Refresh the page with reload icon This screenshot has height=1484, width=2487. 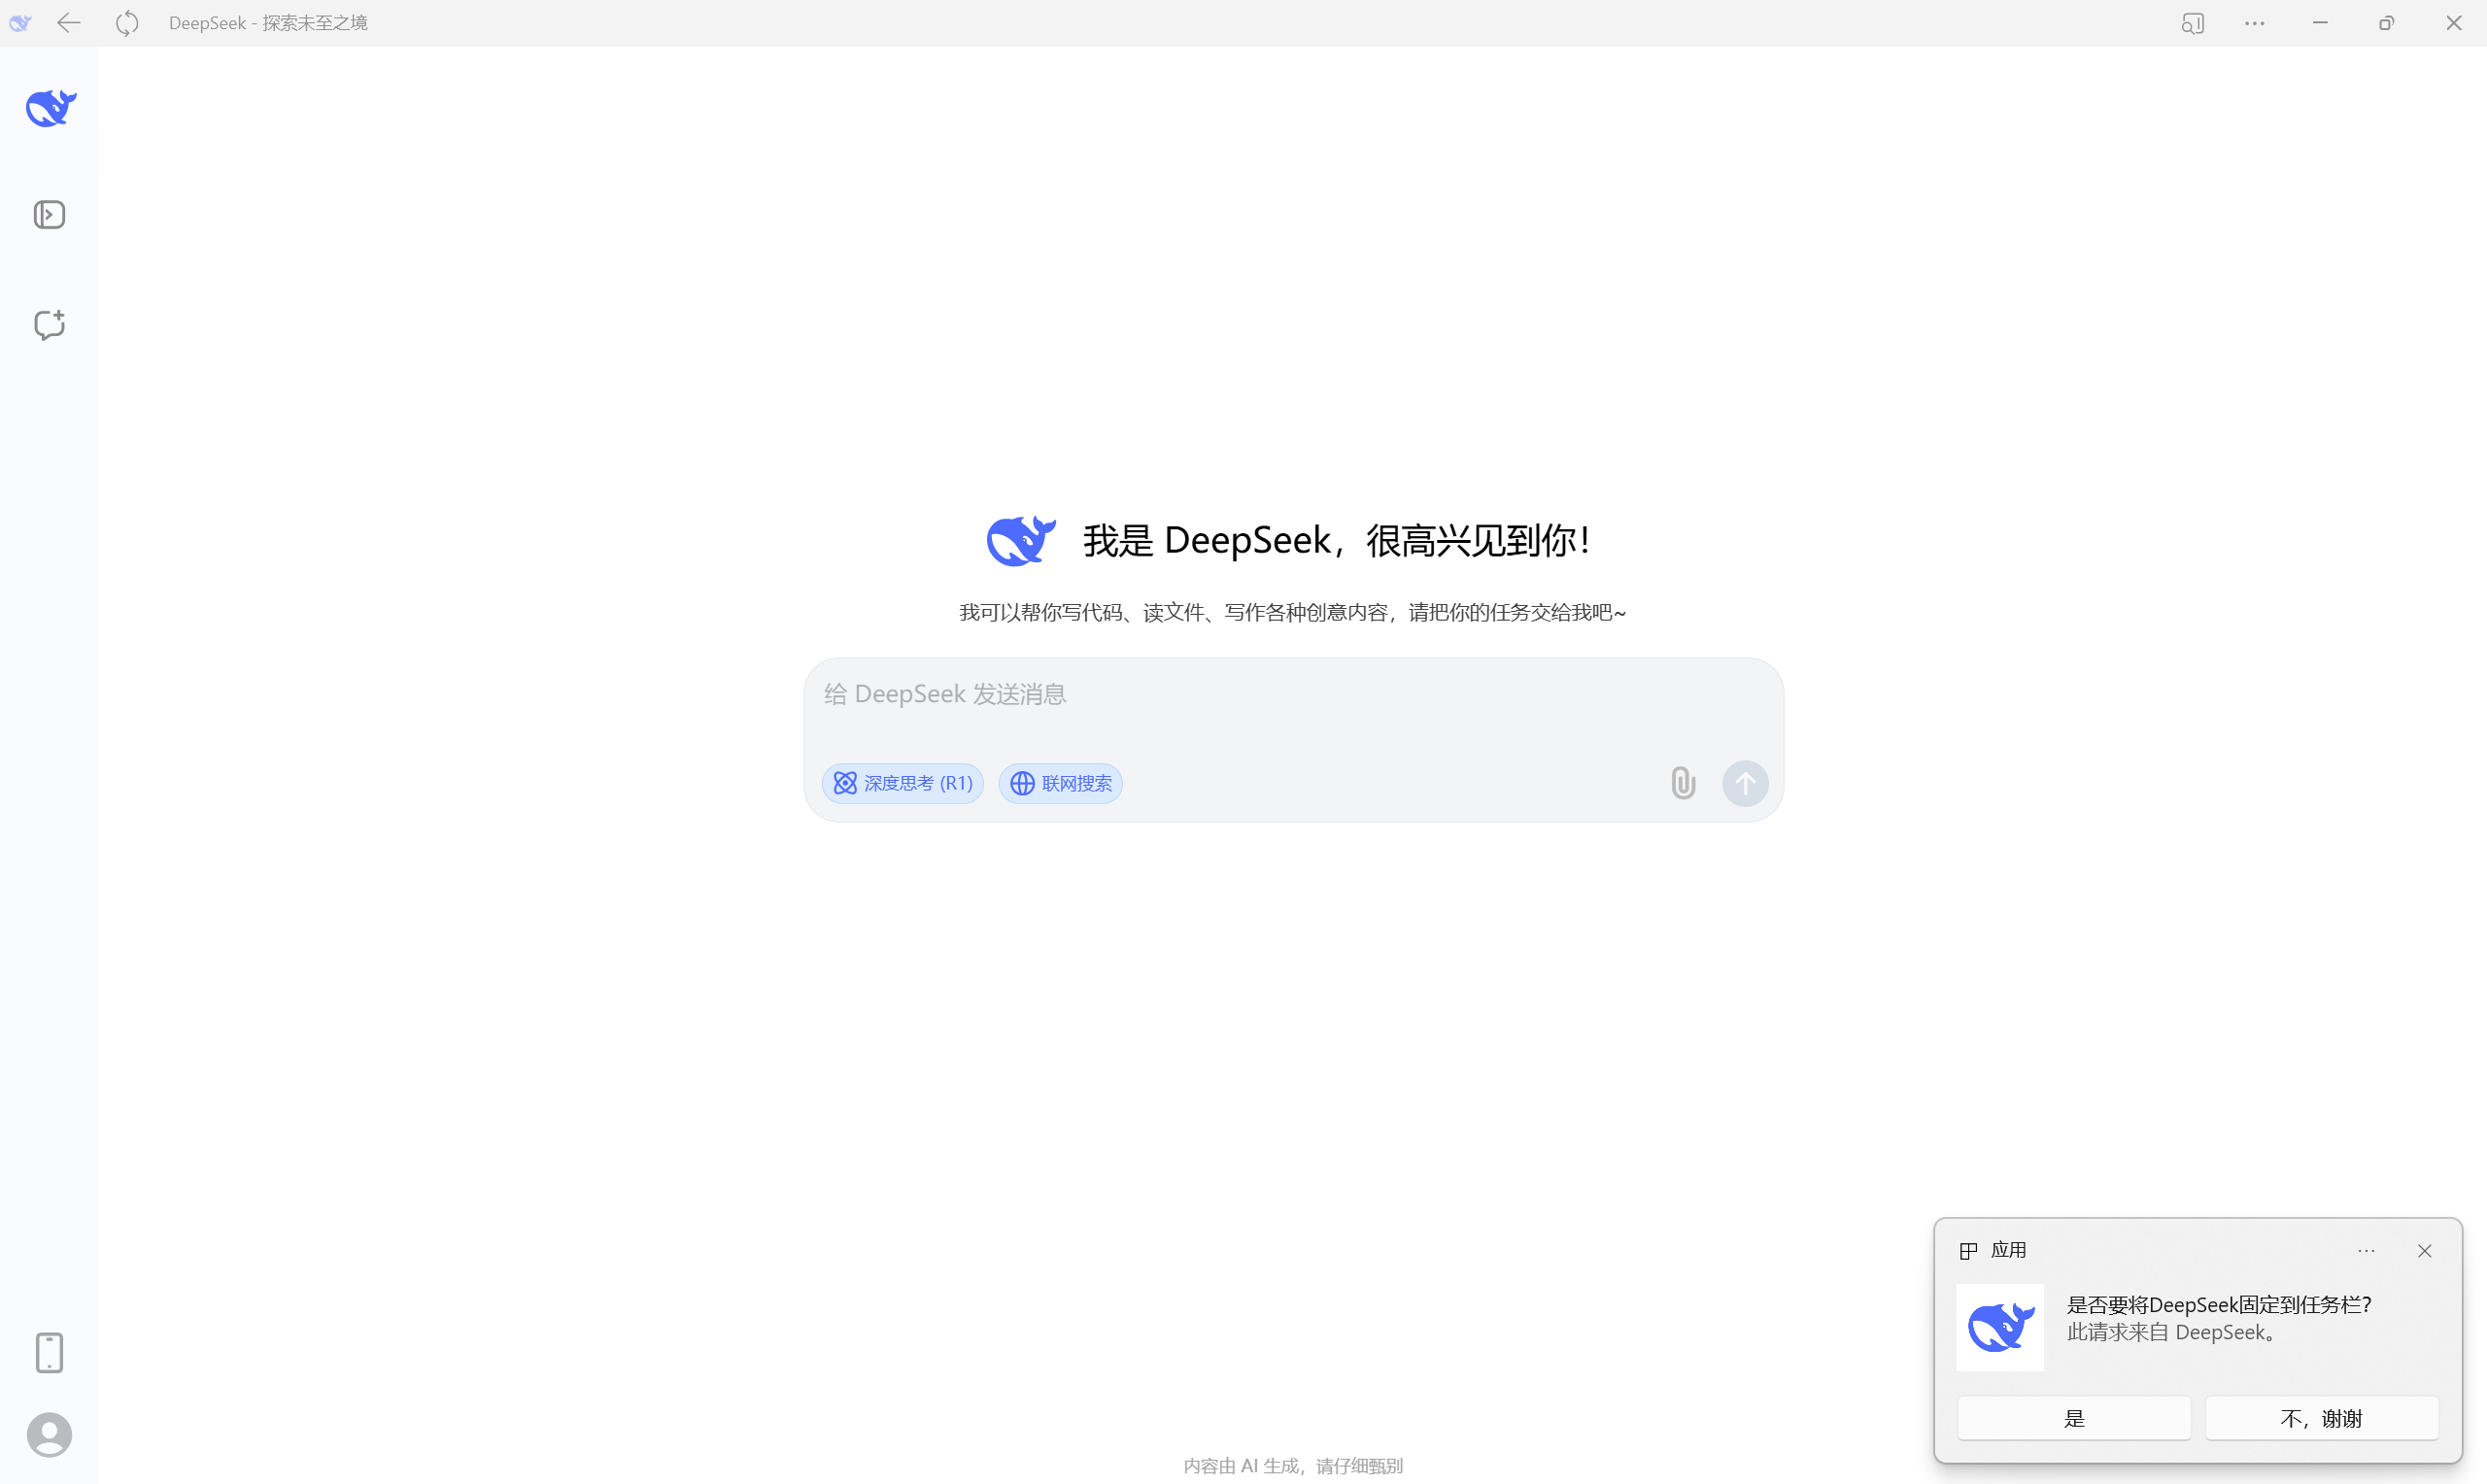127,22
